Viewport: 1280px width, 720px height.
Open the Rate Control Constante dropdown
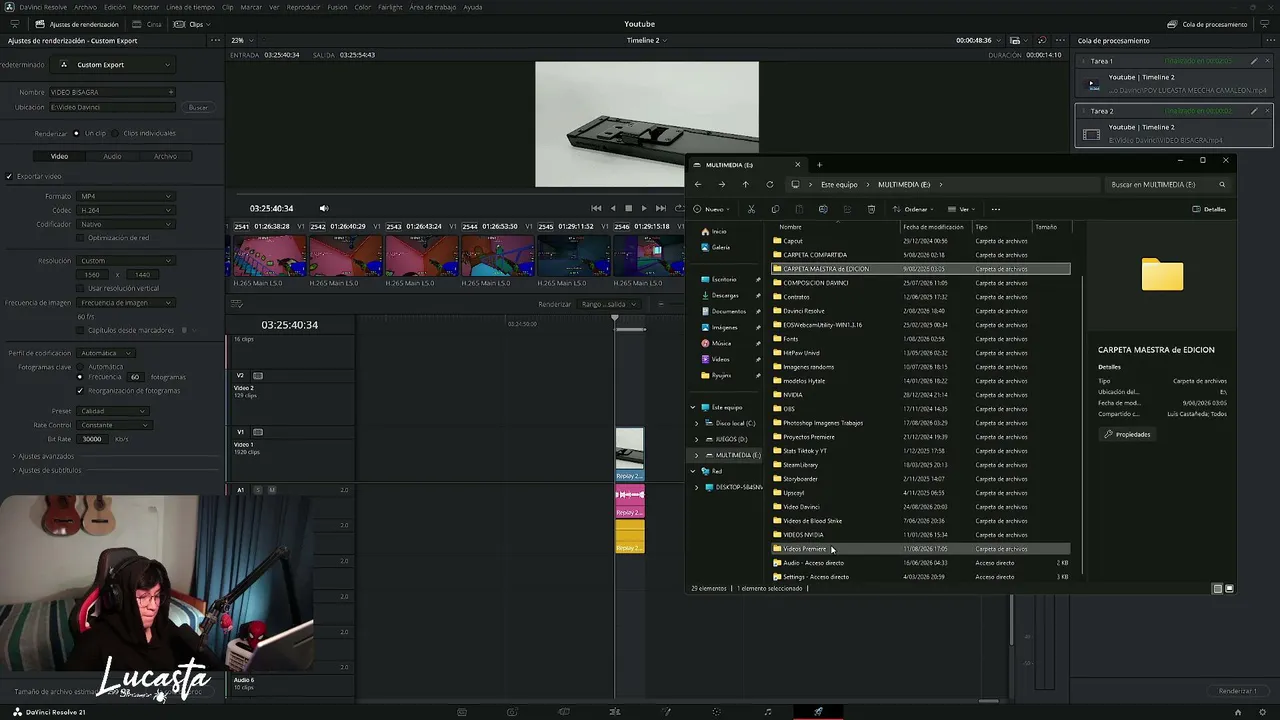pos(114,425)
